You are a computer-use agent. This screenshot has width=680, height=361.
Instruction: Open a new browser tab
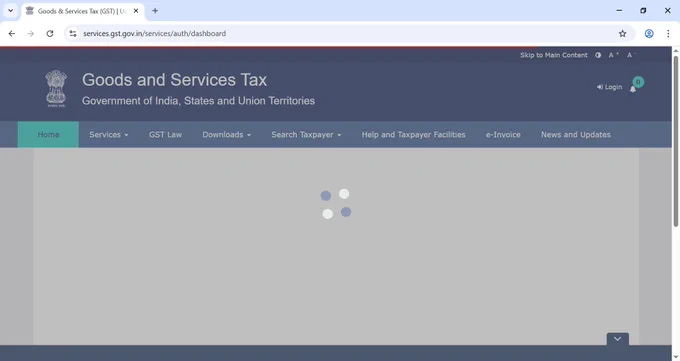155,11
